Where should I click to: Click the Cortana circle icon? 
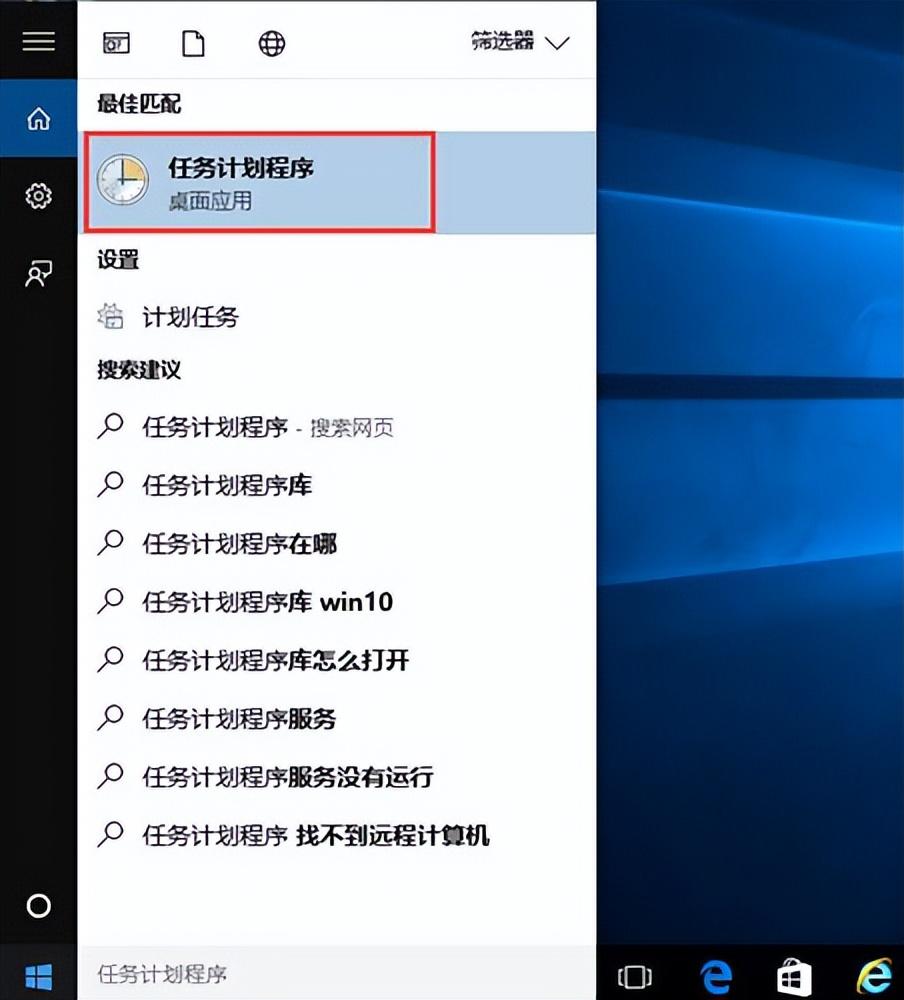tap(38, 906)
